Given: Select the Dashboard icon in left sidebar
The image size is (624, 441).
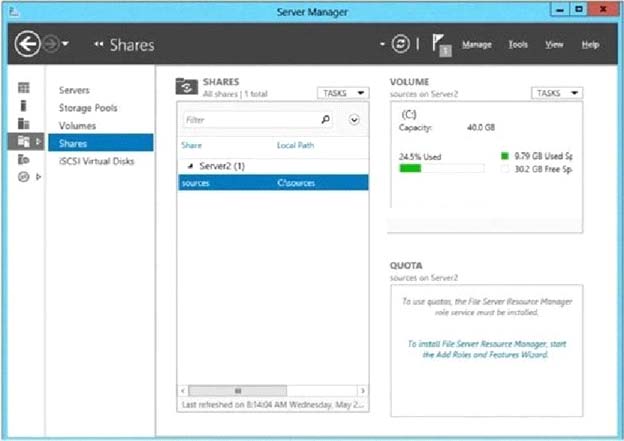Looking at the screenshot, I should point(24,89).
